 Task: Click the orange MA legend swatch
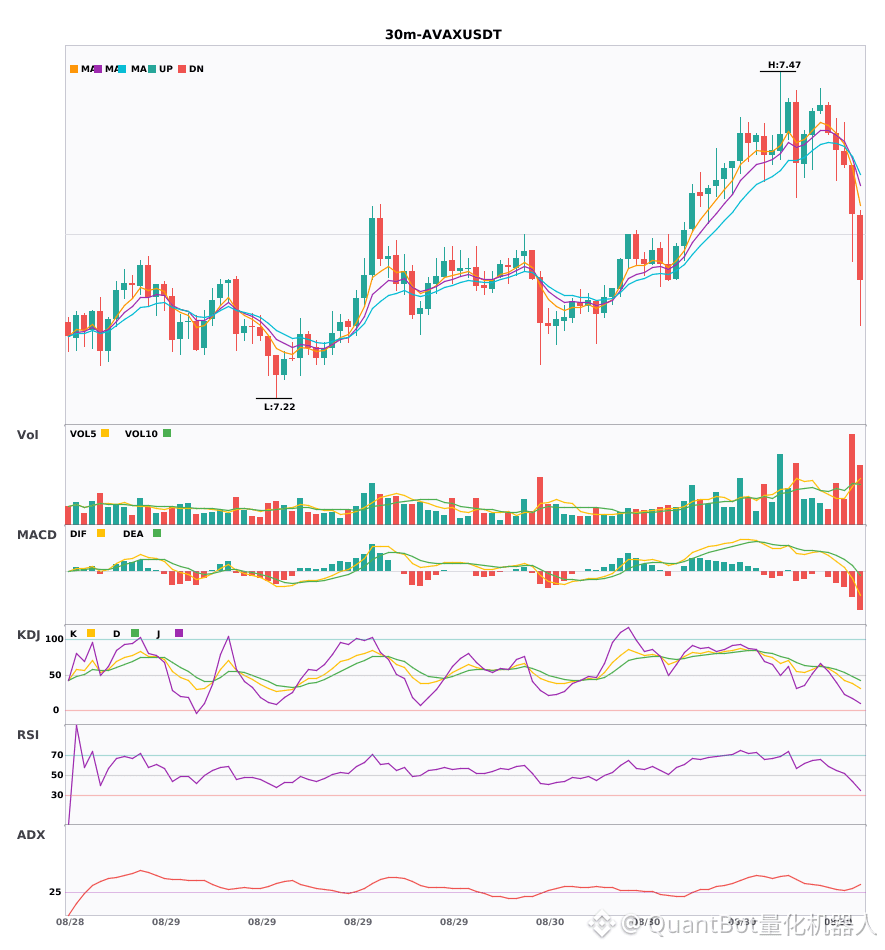coord(74,69)
